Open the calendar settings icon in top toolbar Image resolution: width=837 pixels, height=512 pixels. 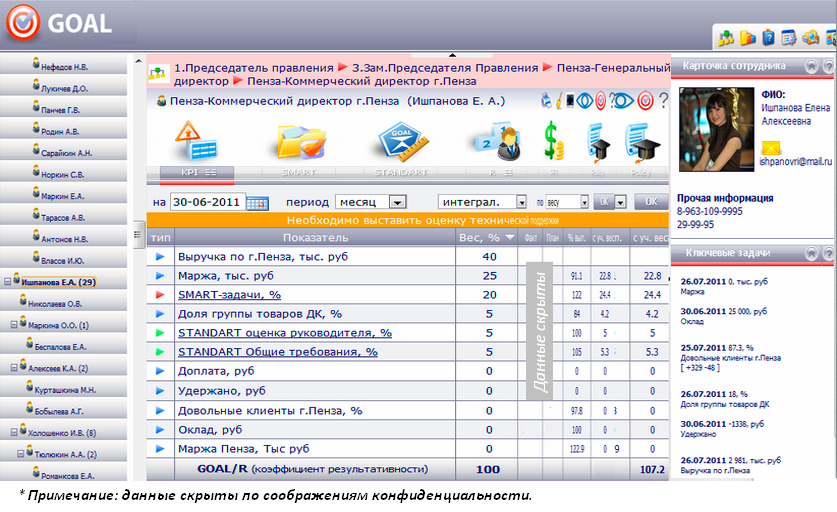(788, 37)
